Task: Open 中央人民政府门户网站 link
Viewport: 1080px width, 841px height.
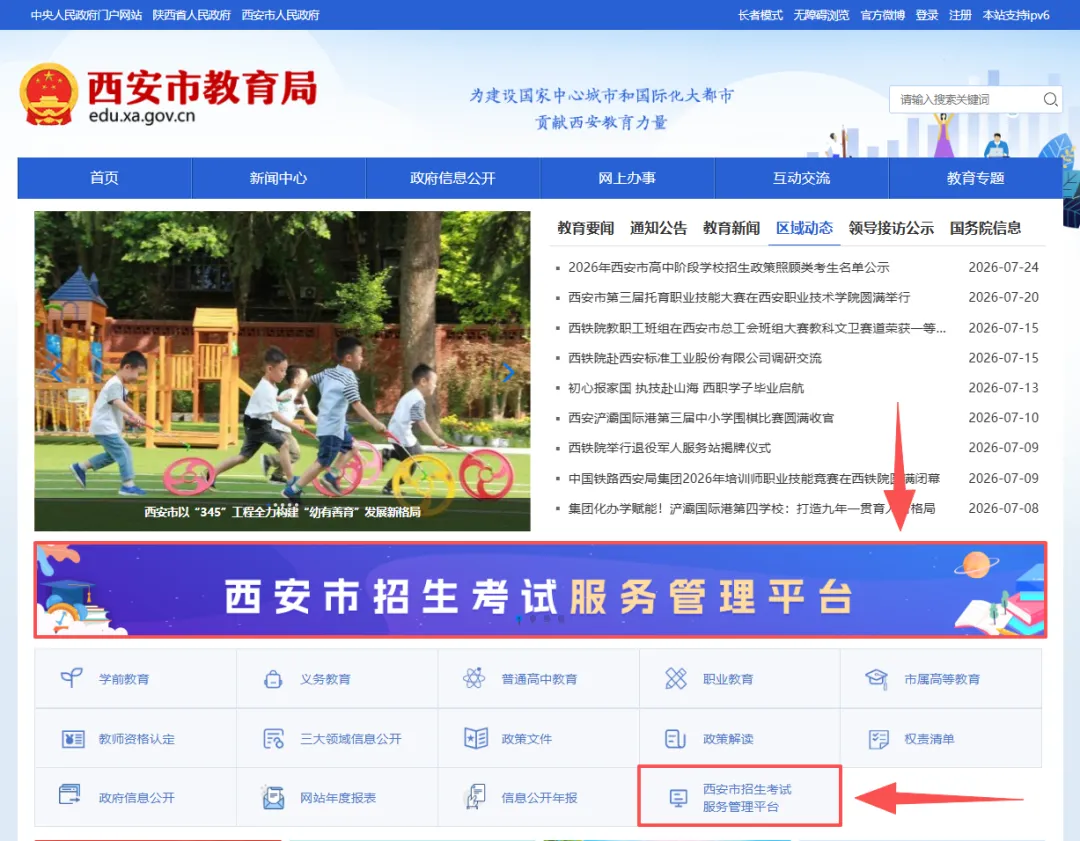Action: click(x=86, y=15)
